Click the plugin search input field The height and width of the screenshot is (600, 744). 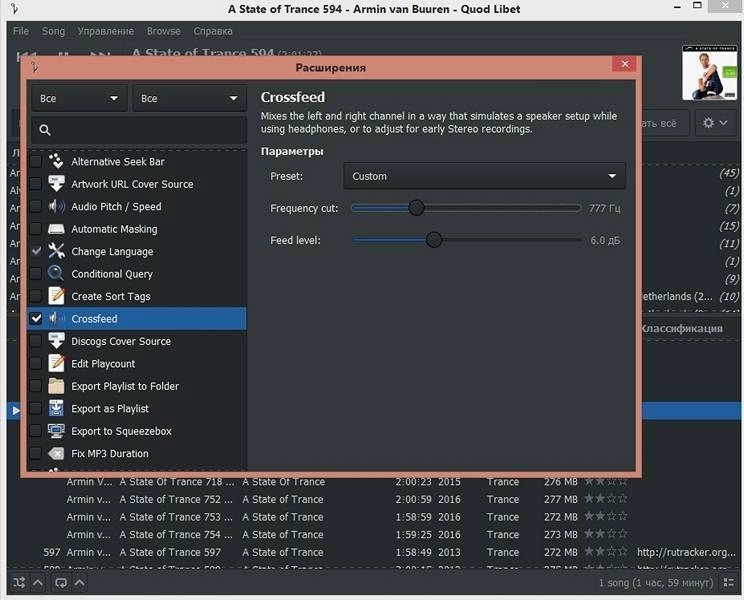tap(139, 130)
